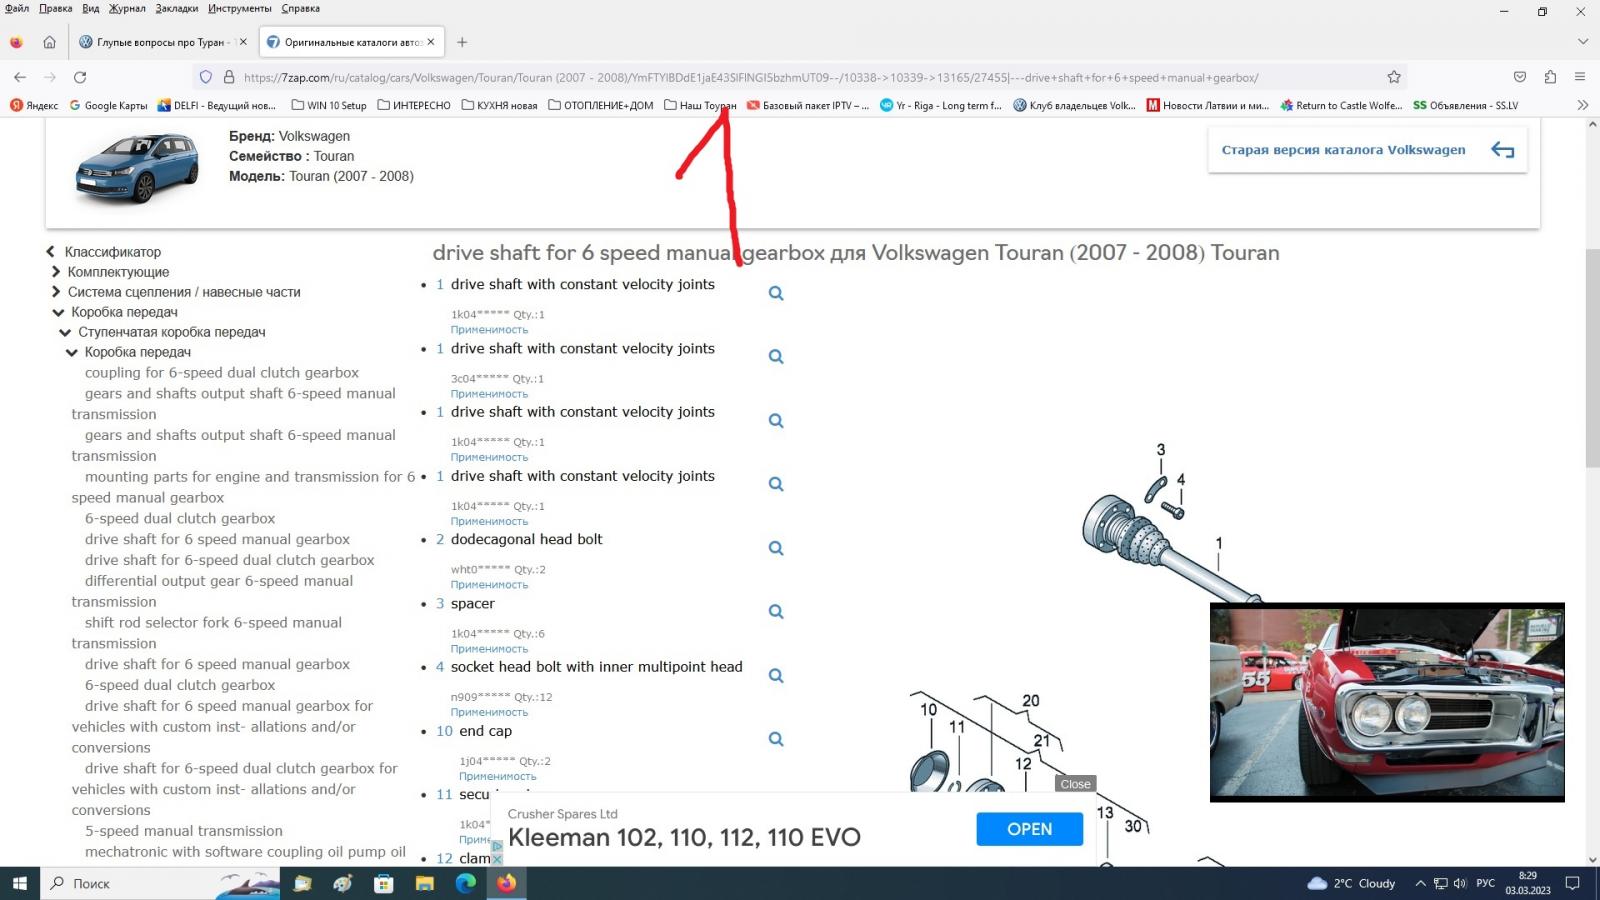Switch to the 'Глупые вопросы про Туран' tab
Image resolution: width=1600 pixels, height=900 pixels.
pos(163,42)
